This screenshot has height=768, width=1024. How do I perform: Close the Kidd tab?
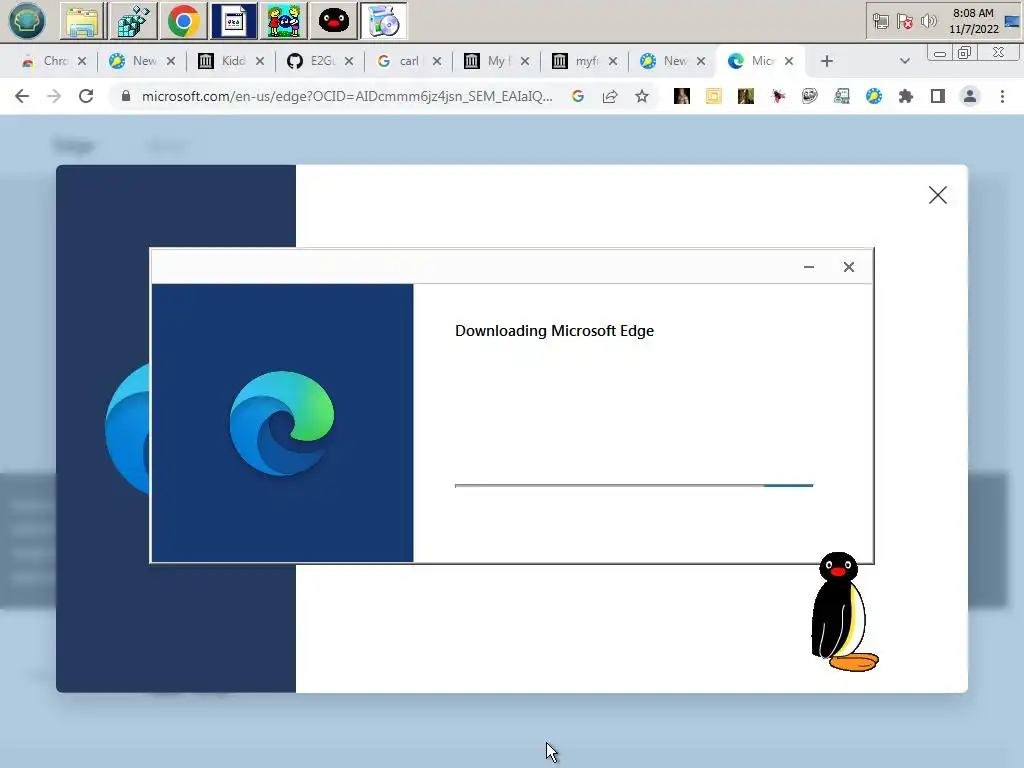coord(260,61)
